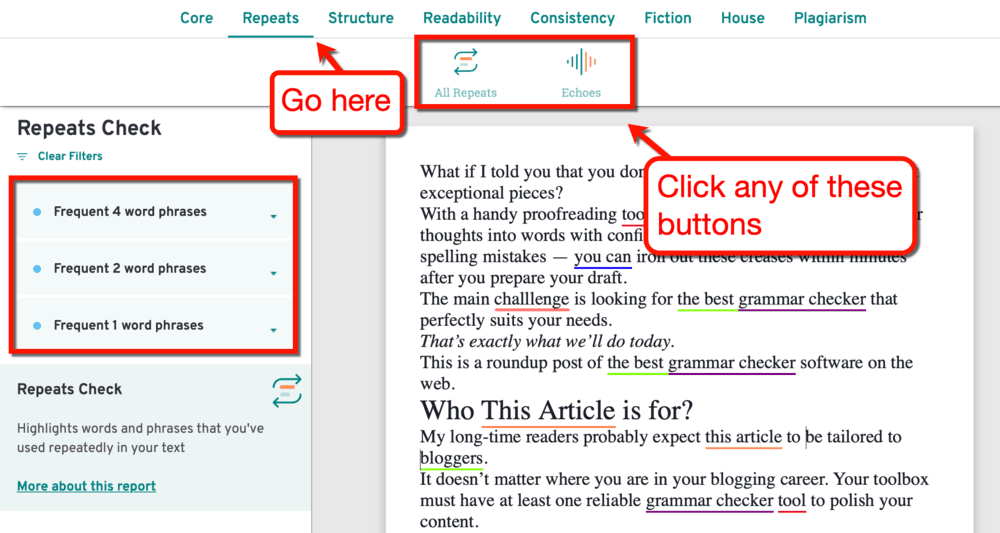Screen dimensions: 1000x533
Task: Open the All Repeats report icon
Action: [466, 62]
